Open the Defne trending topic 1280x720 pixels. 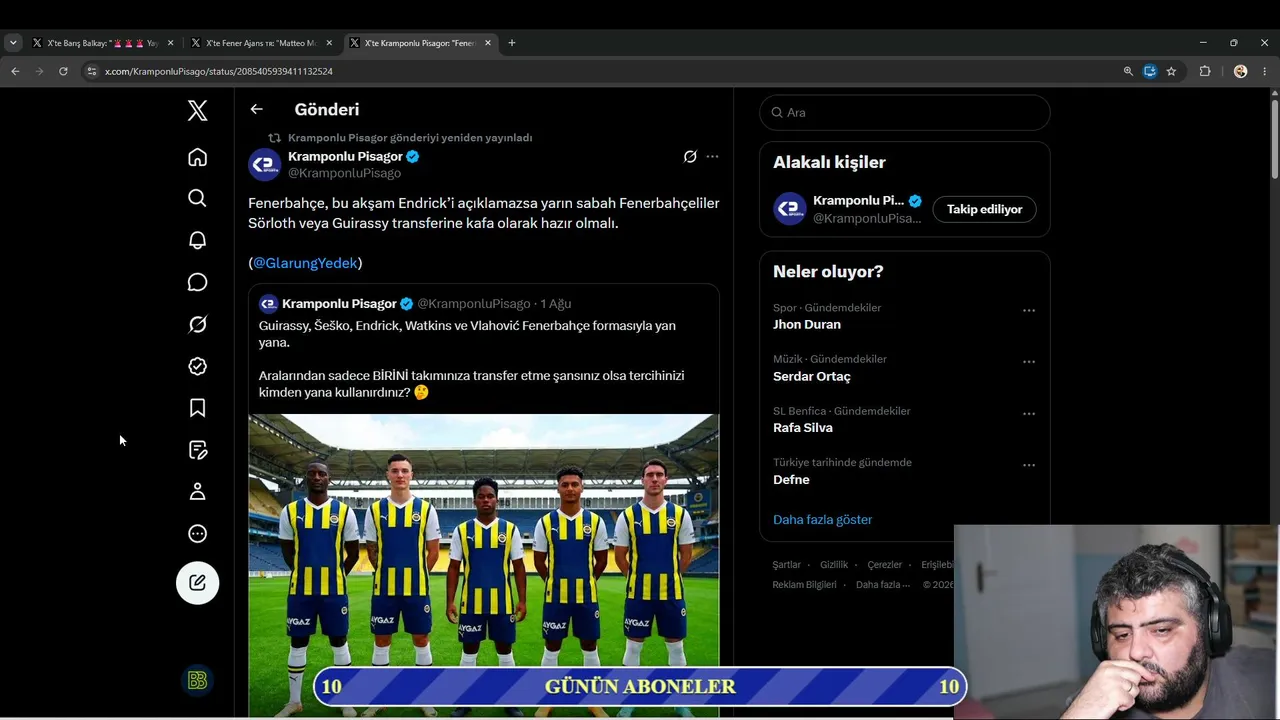[791, 480]
